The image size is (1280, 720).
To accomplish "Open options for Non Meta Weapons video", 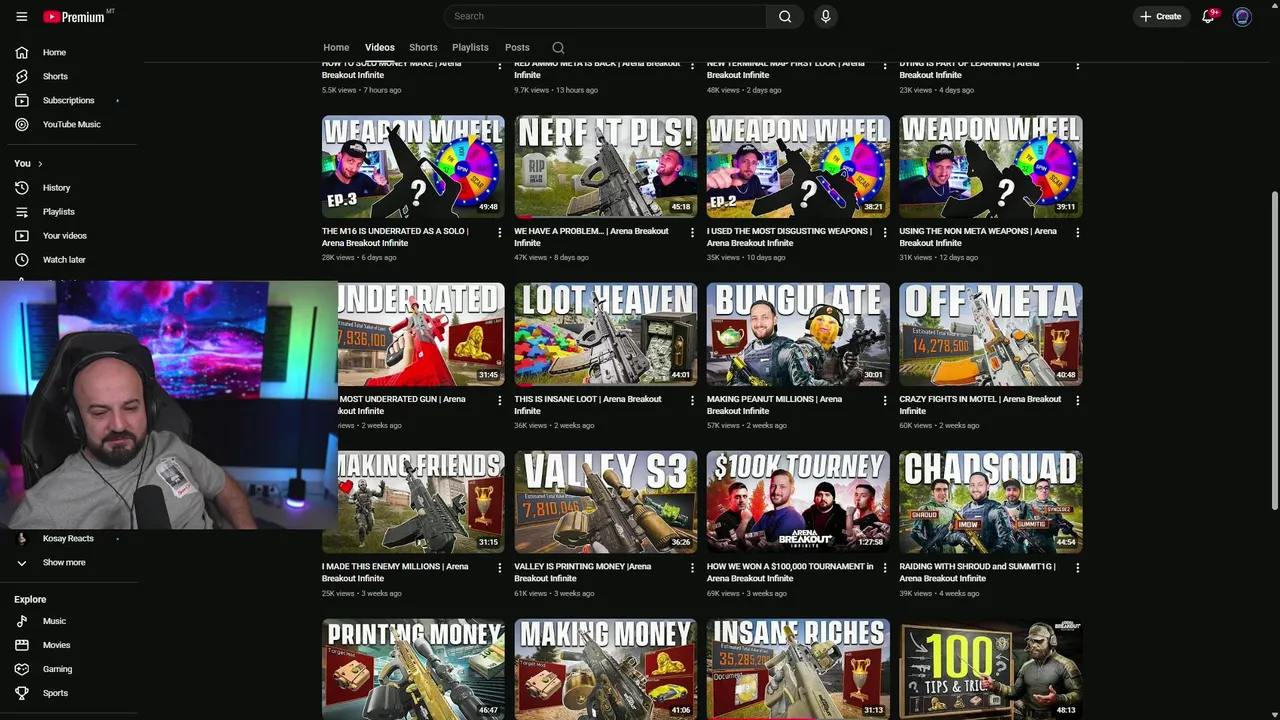I will [x=1077, y=232].
